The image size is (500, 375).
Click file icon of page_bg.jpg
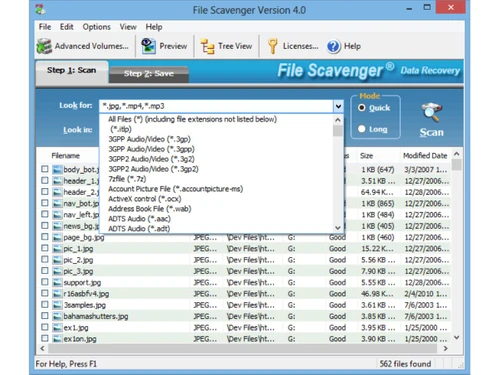tap(57, 237)
